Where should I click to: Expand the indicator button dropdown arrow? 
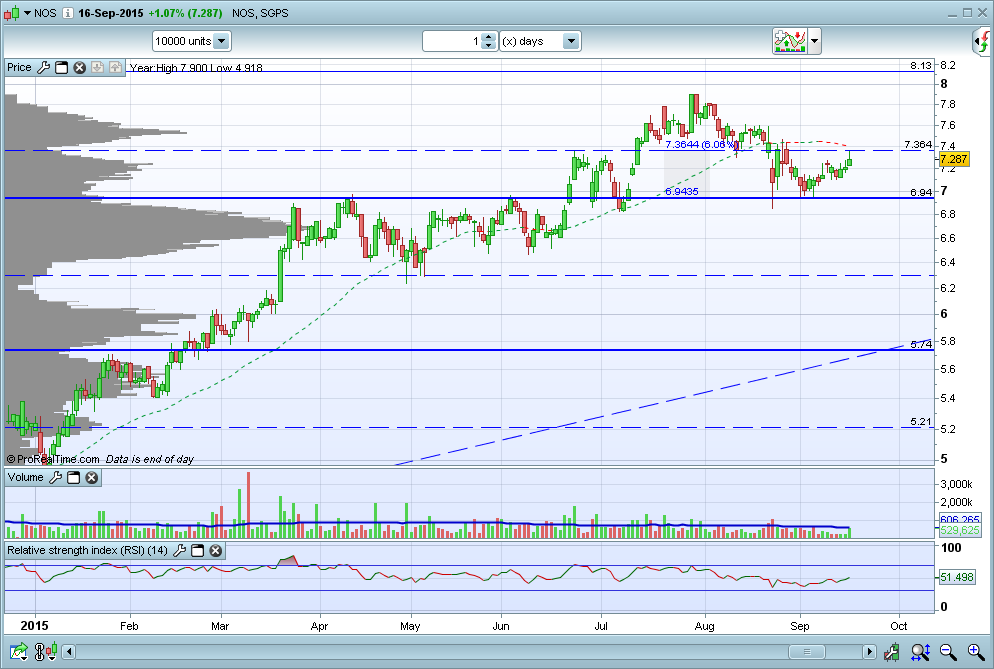pyautogui.click(x=815, y=41)
